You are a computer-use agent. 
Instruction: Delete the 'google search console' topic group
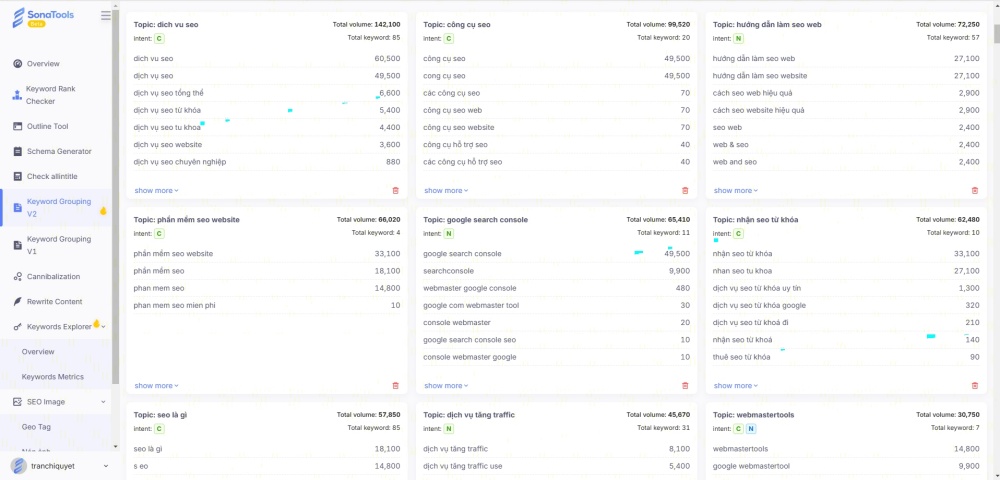[x=685, y=385]
